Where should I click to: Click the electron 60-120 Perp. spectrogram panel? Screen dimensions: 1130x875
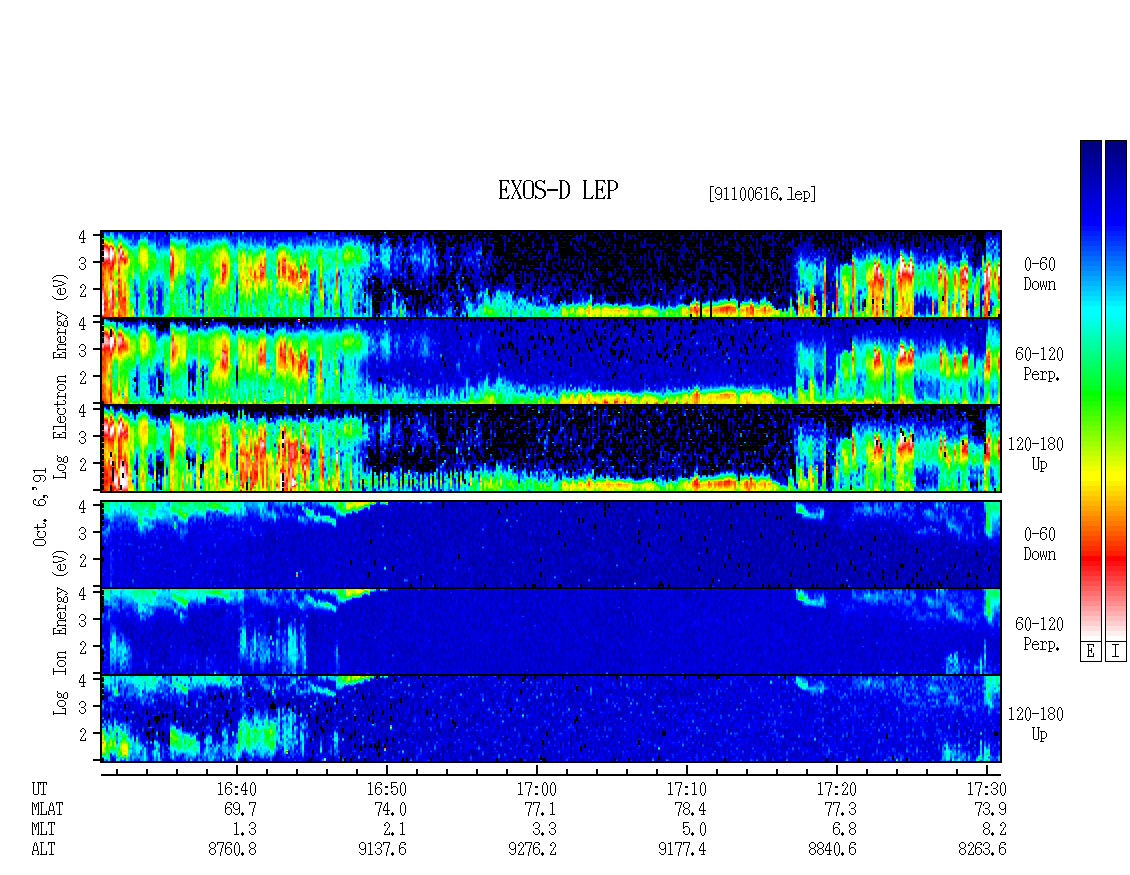click(x=551, y=361)
